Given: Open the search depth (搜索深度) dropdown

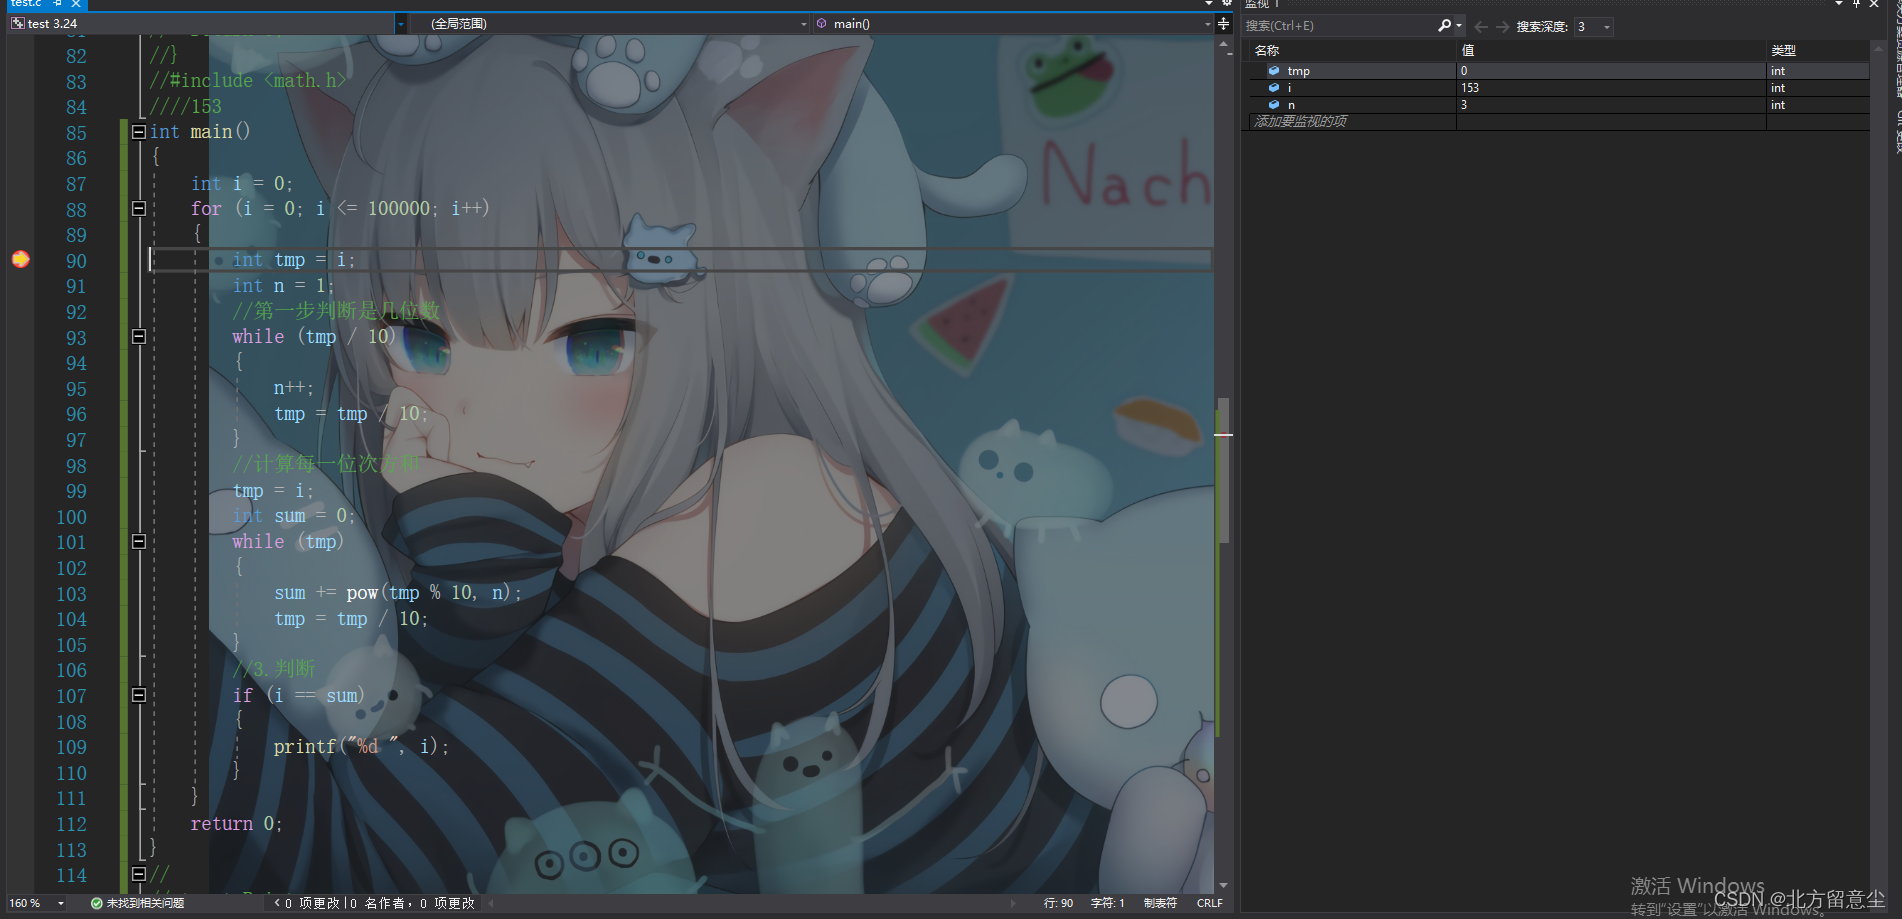Looking at the screenshot, I should 1606,27.
